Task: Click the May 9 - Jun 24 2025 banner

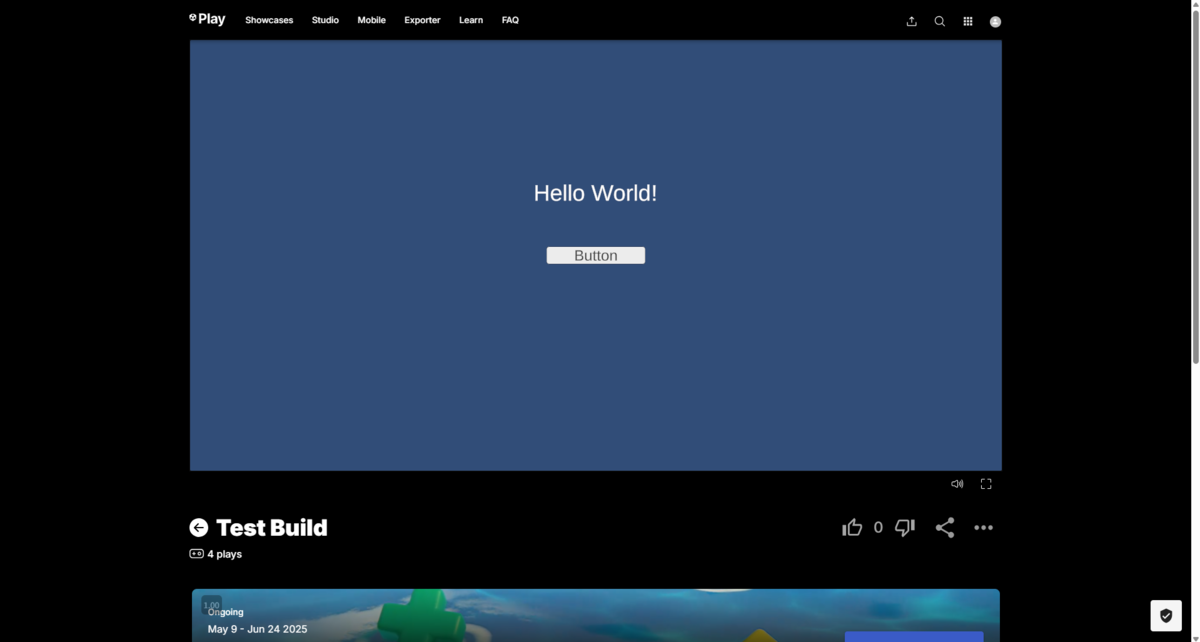Action: [x=257, y=629]
